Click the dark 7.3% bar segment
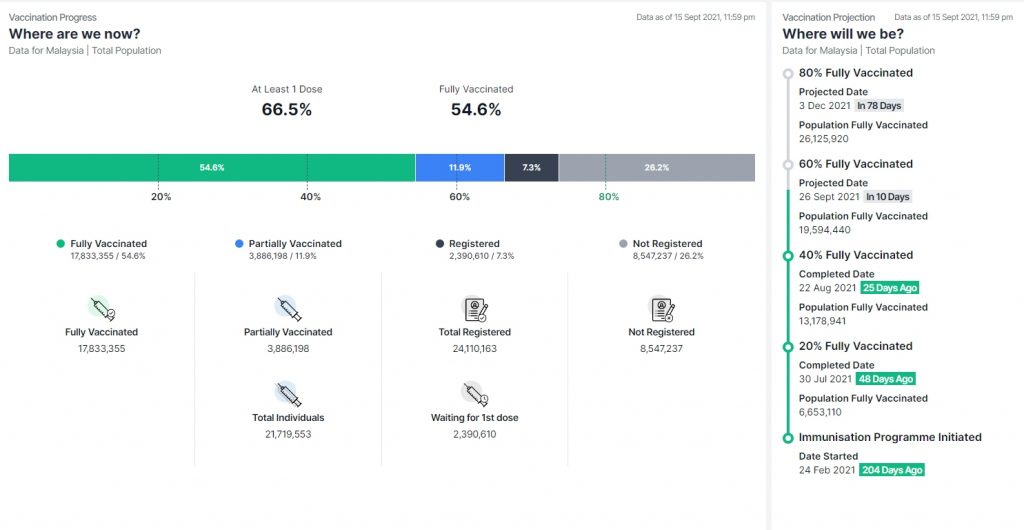This screenshot has height=530, width=1024. click(x=531, y=167)
